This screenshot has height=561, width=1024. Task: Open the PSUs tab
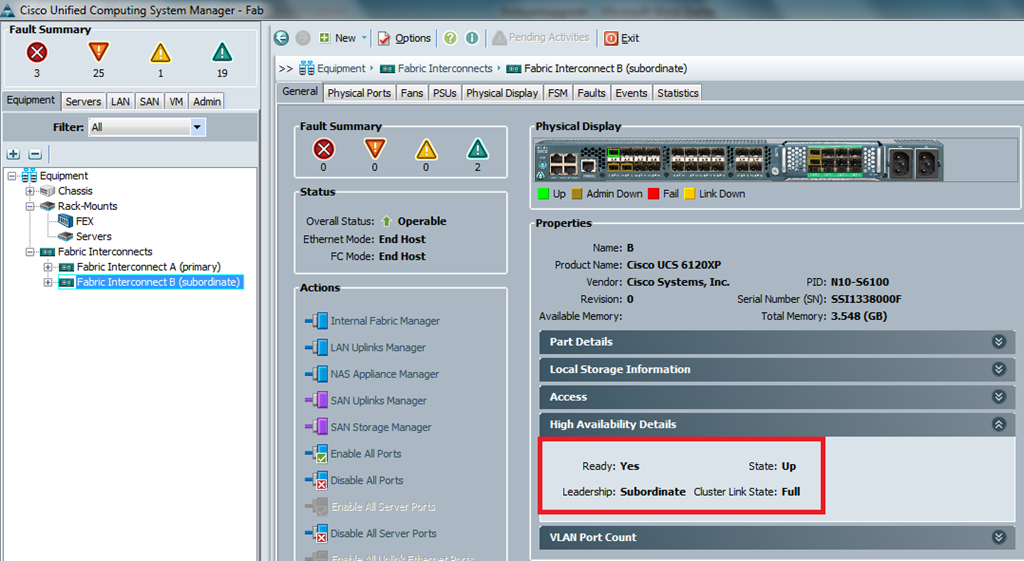(x=445, y=93)
